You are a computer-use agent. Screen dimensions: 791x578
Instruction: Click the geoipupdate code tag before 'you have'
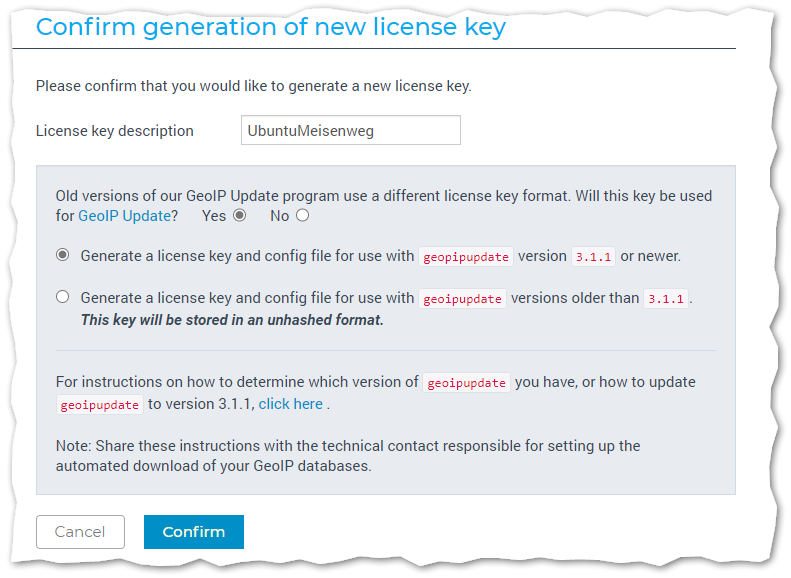(x=468, y=383)
